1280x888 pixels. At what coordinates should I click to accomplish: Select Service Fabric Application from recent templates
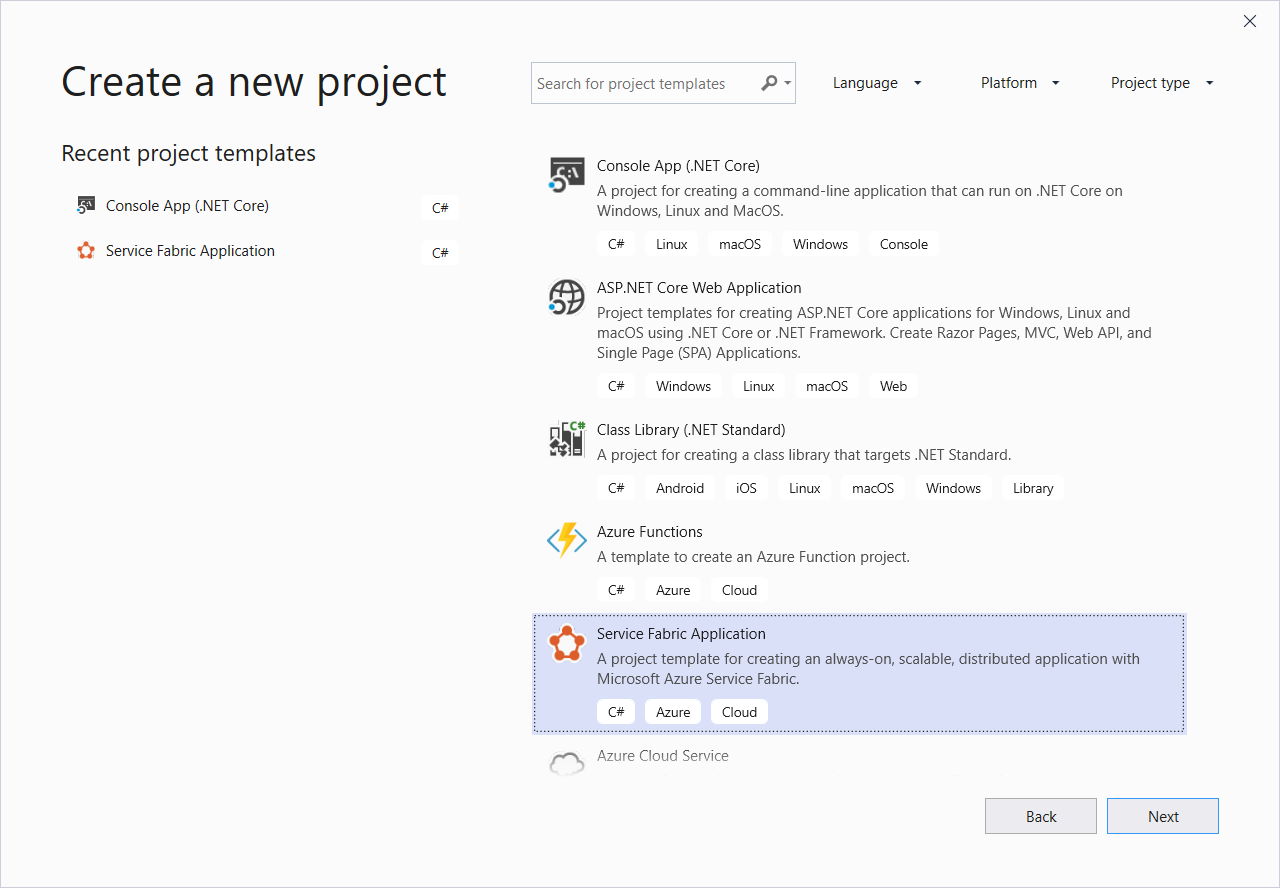point(190,251)
